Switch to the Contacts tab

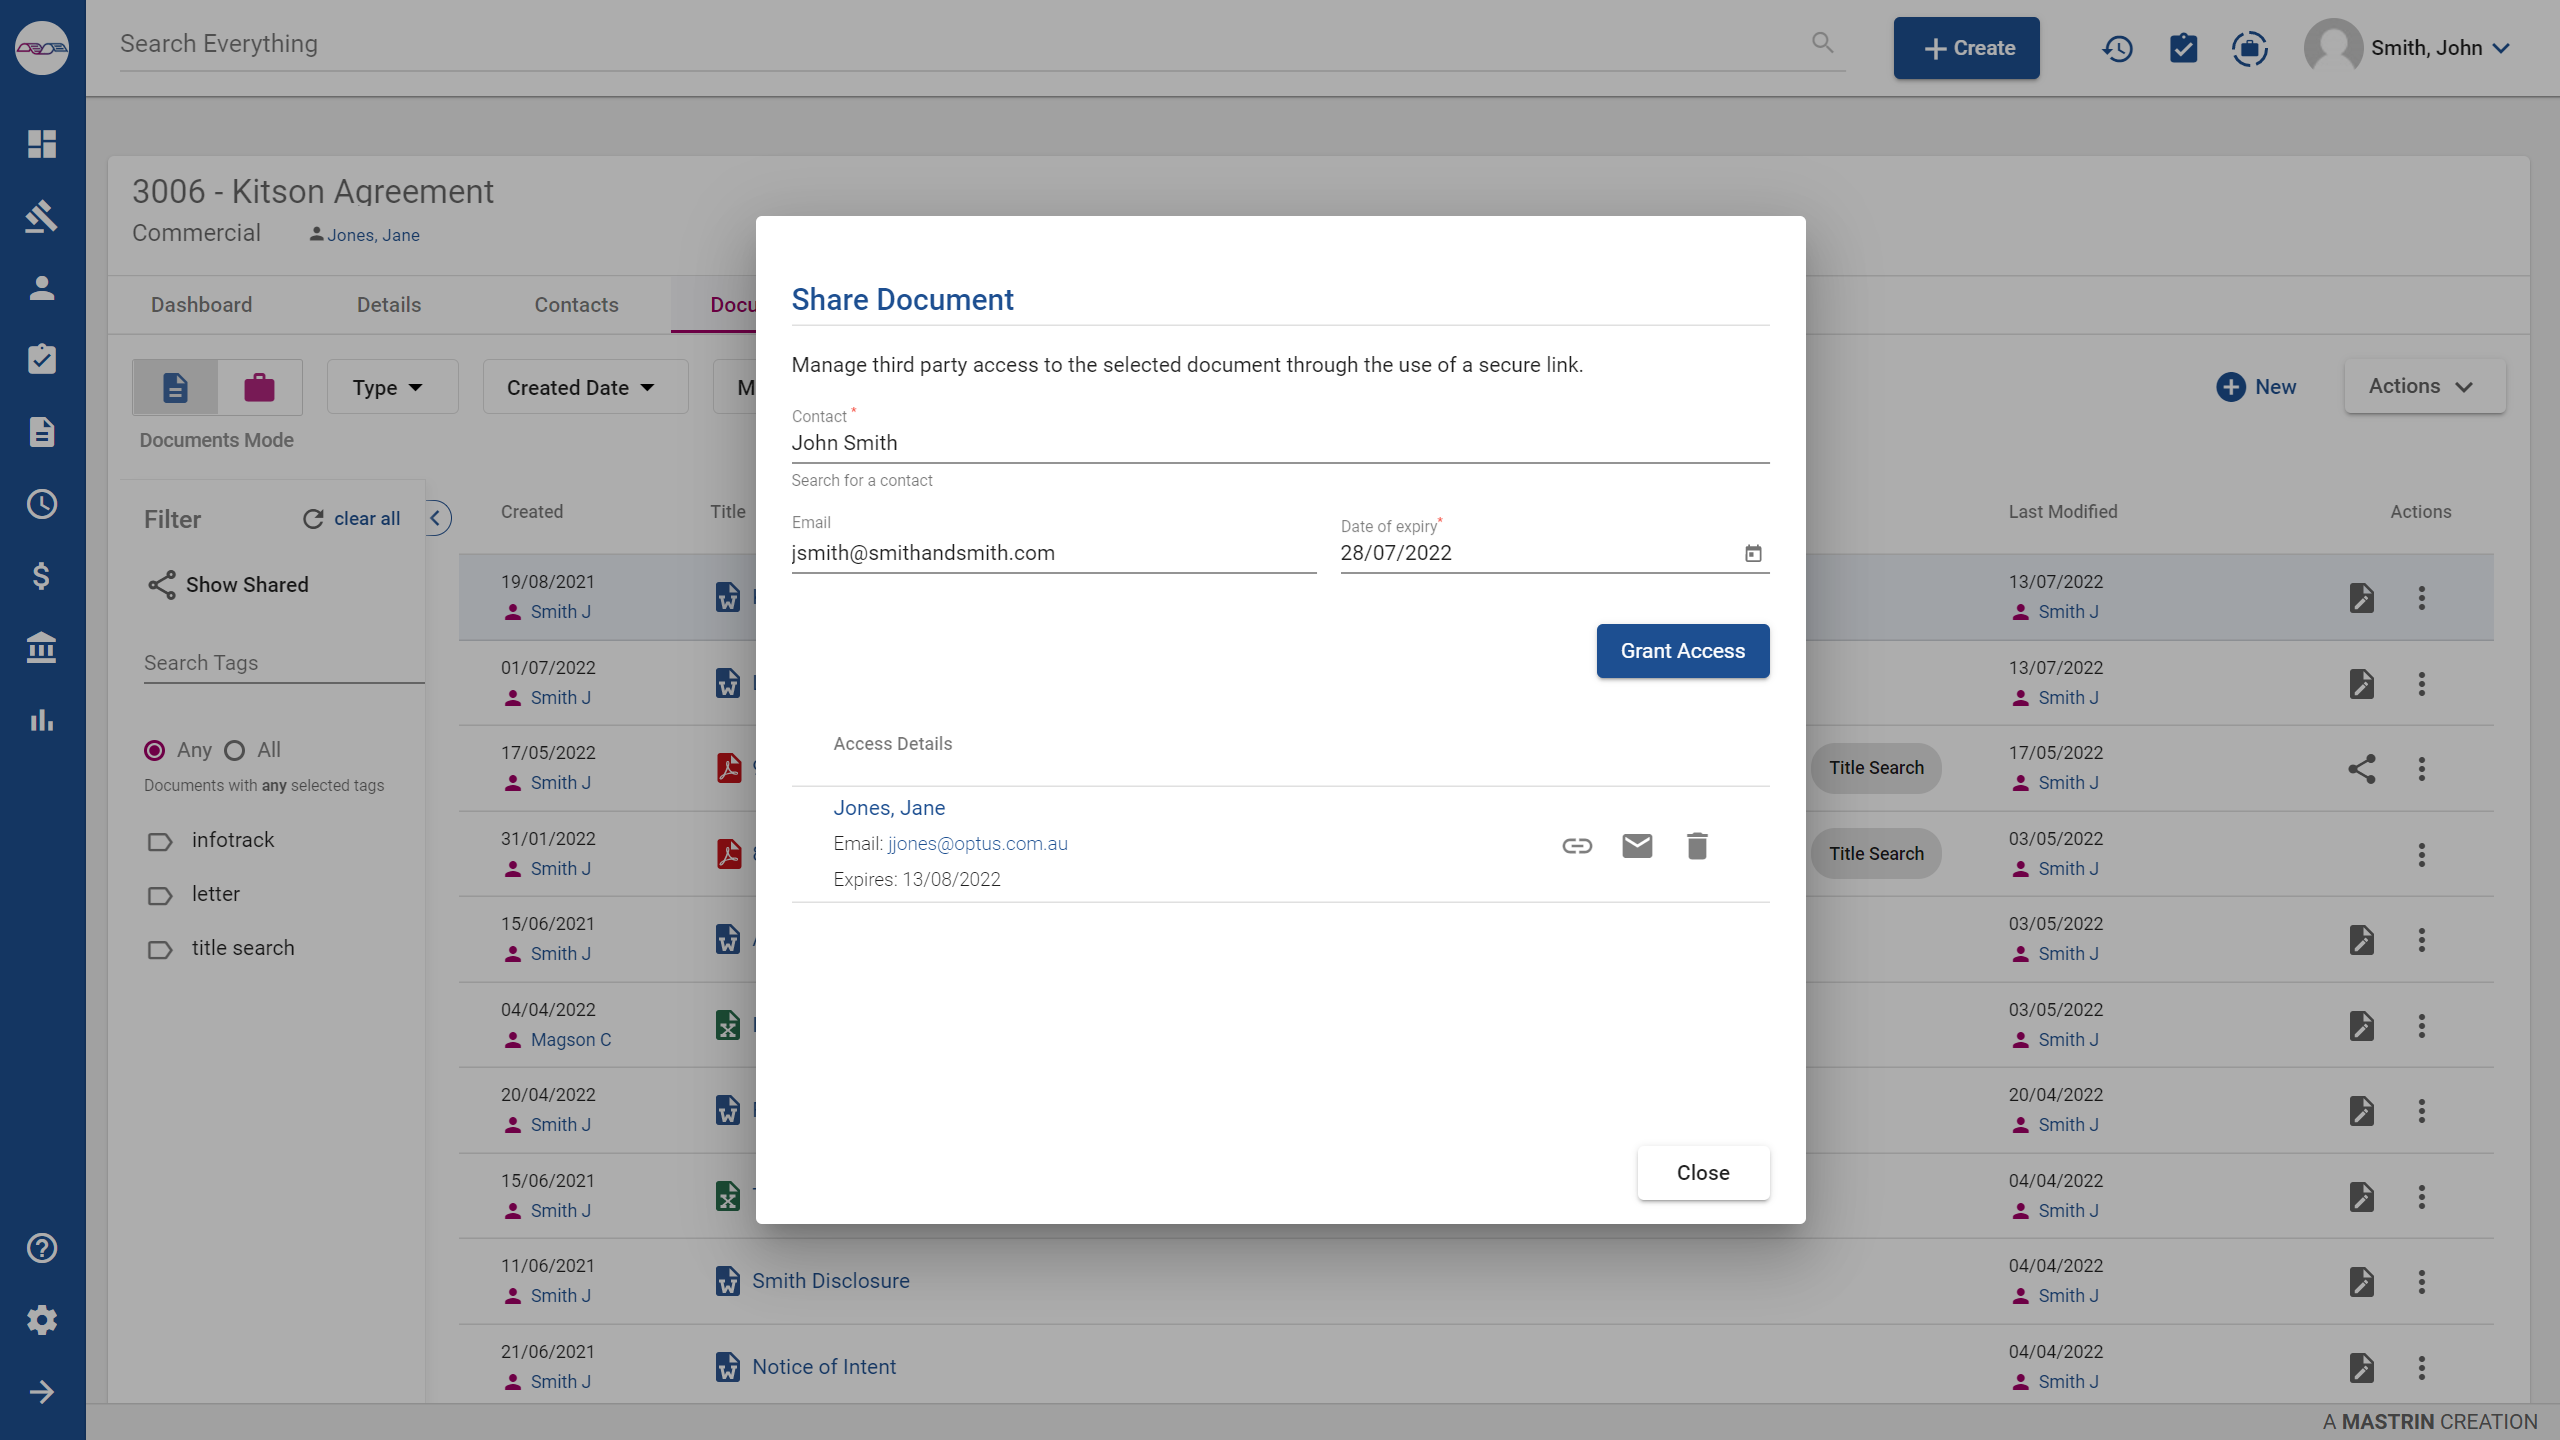point(576,305)
